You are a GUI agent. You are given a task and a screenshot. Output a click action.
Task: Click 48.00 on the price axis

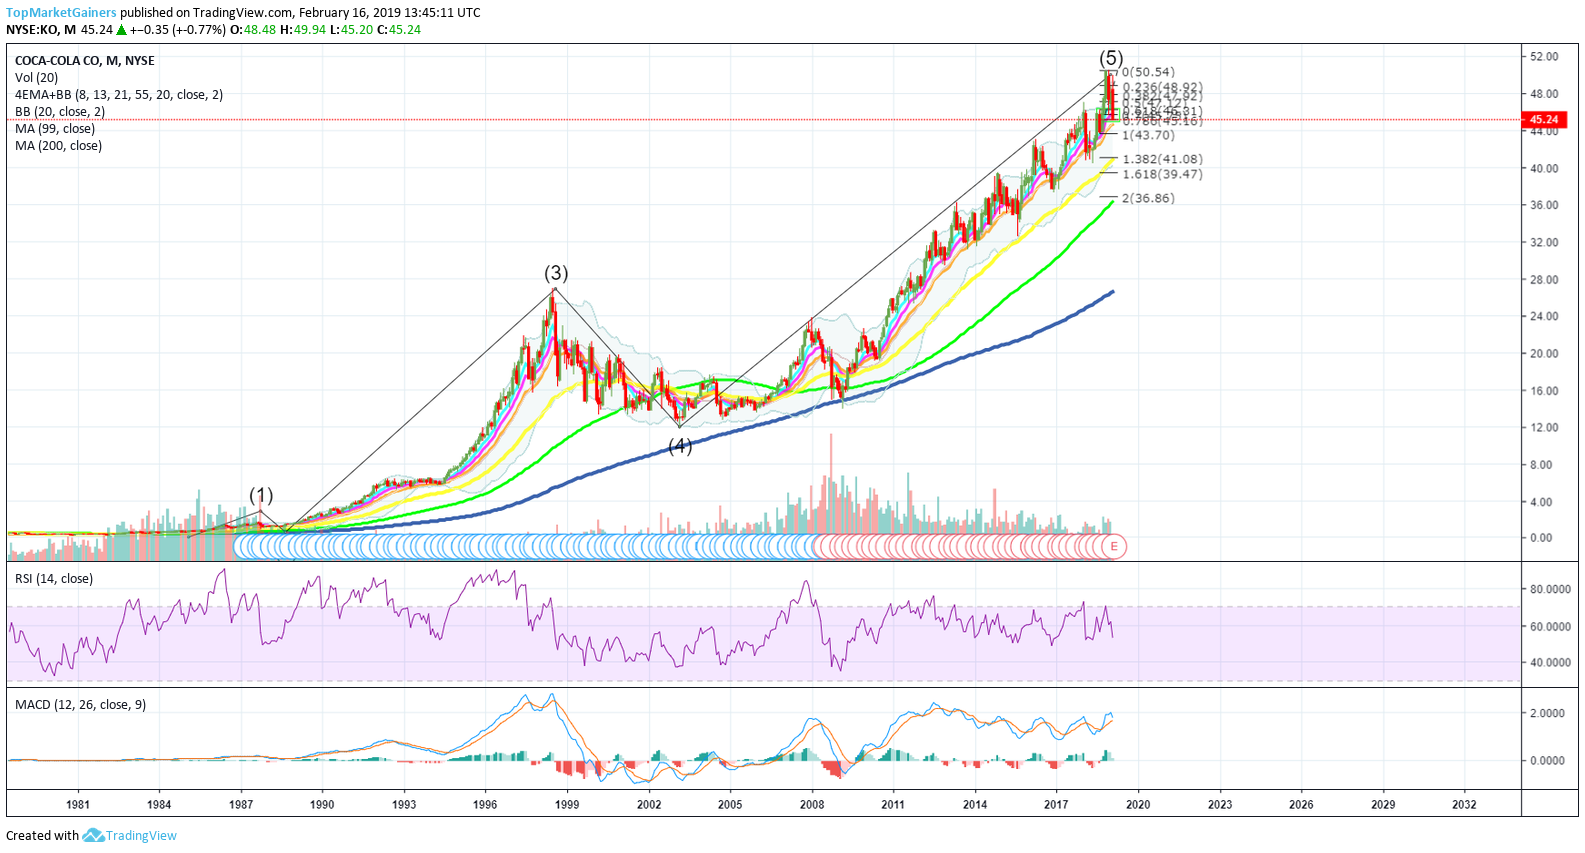[1544, 94]
